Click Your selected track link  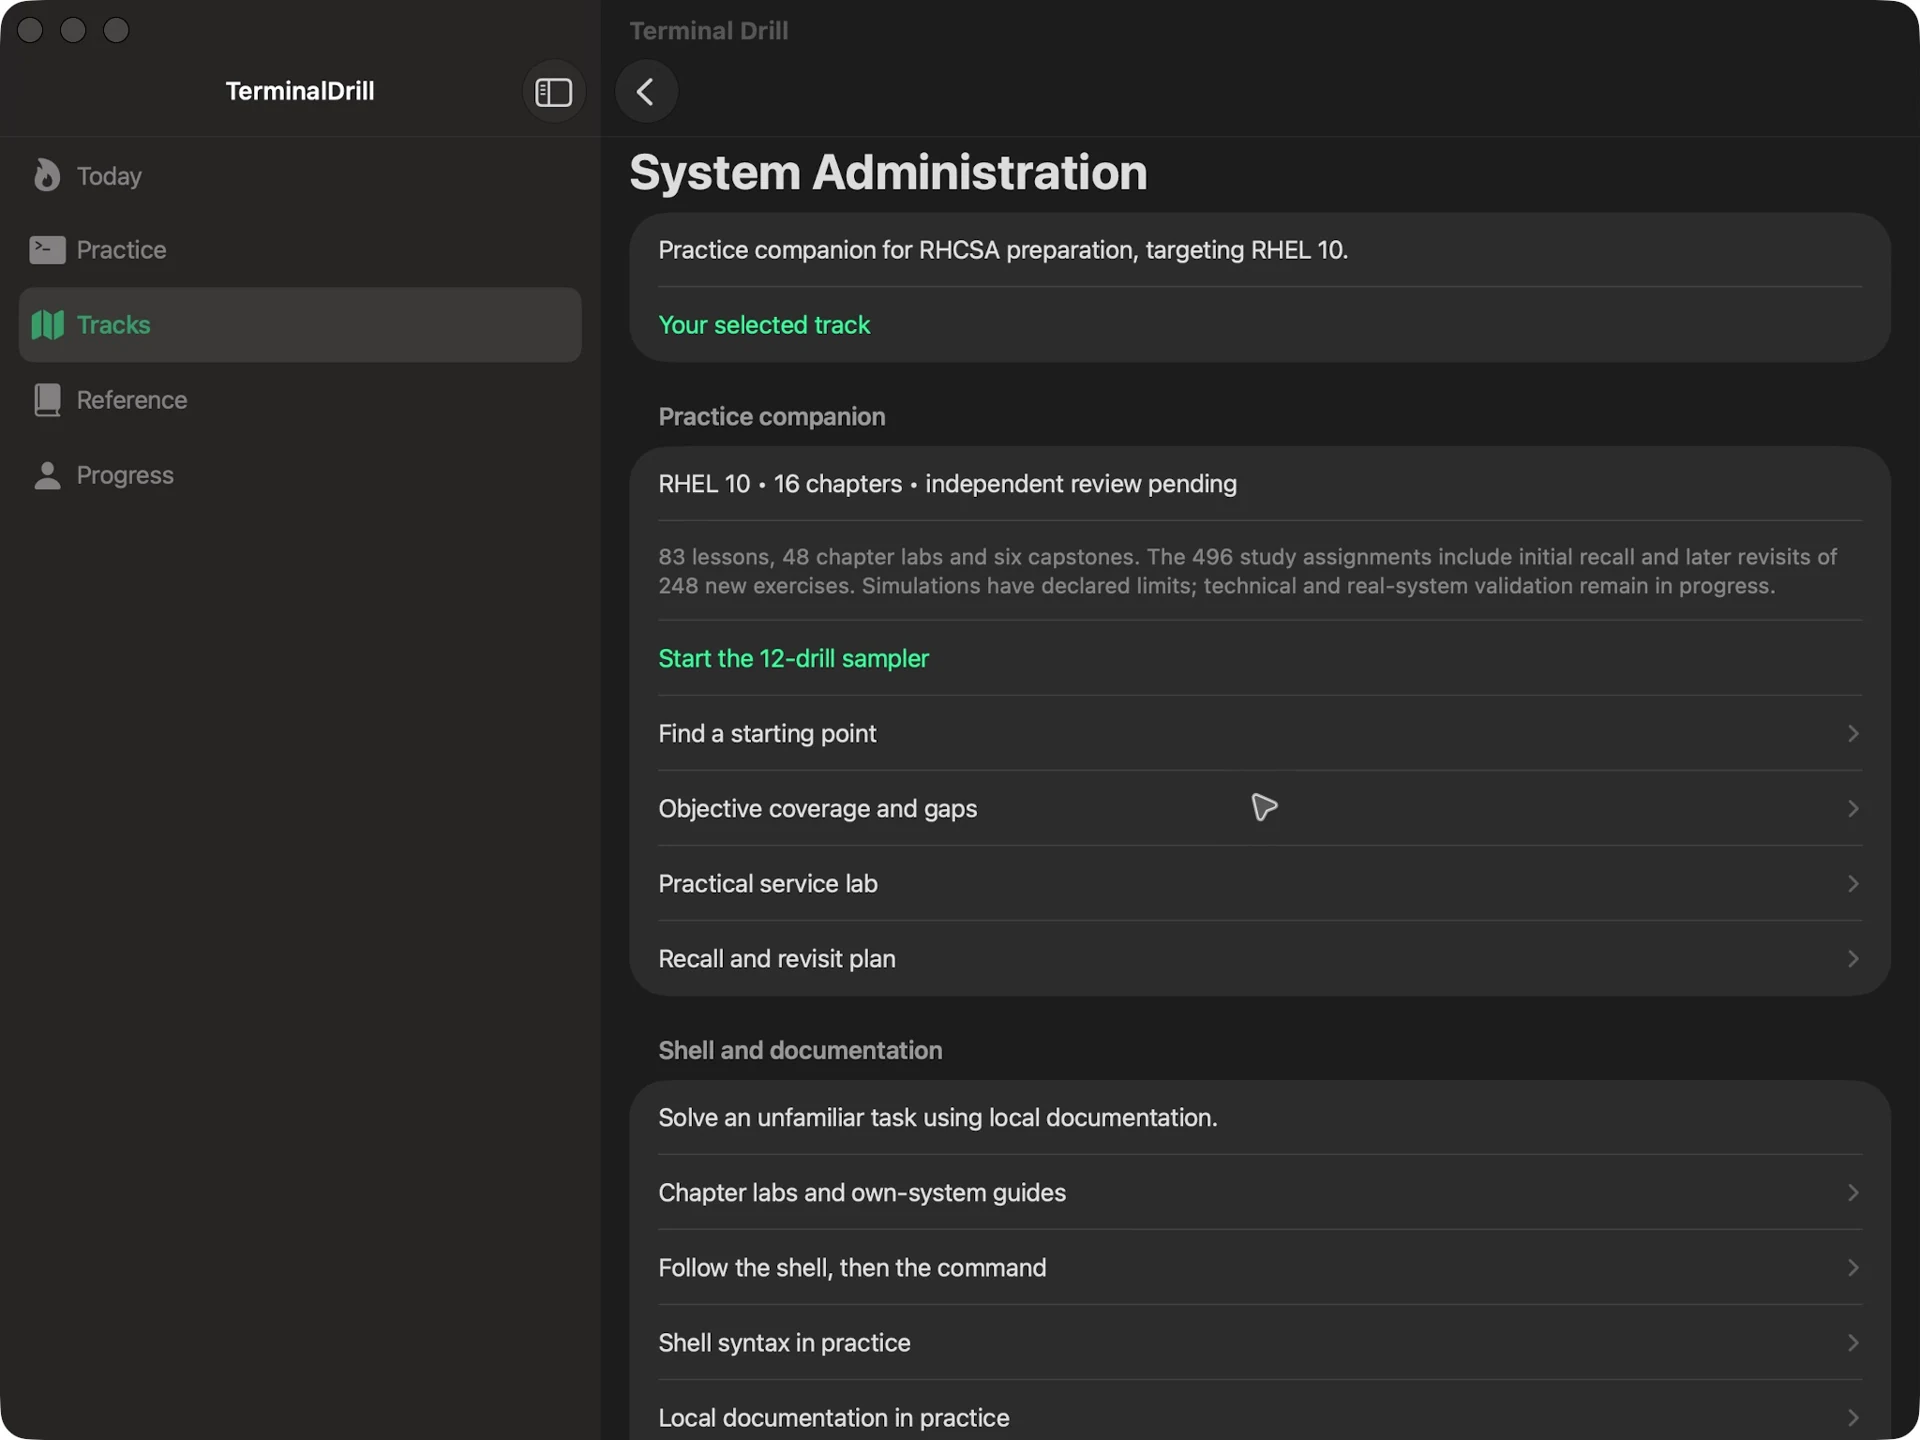(x=764, y=325)
